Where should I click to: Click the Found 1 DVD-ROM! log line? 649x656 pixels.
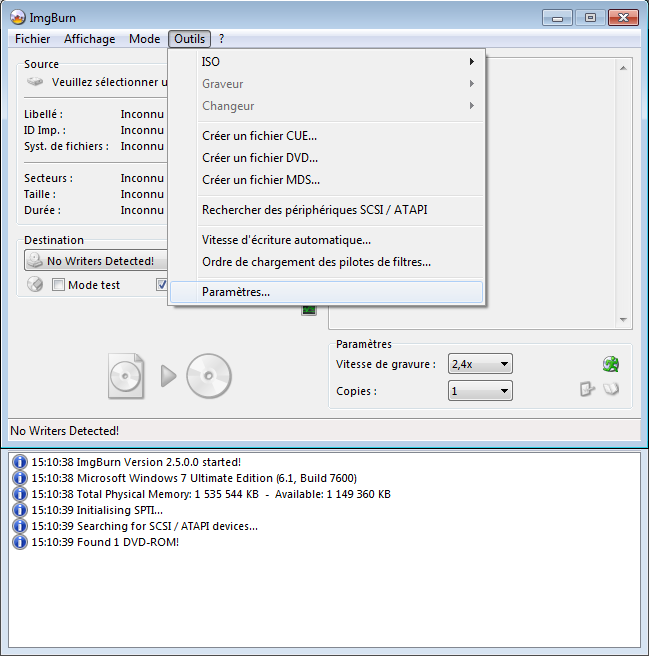tap(105, 542)
